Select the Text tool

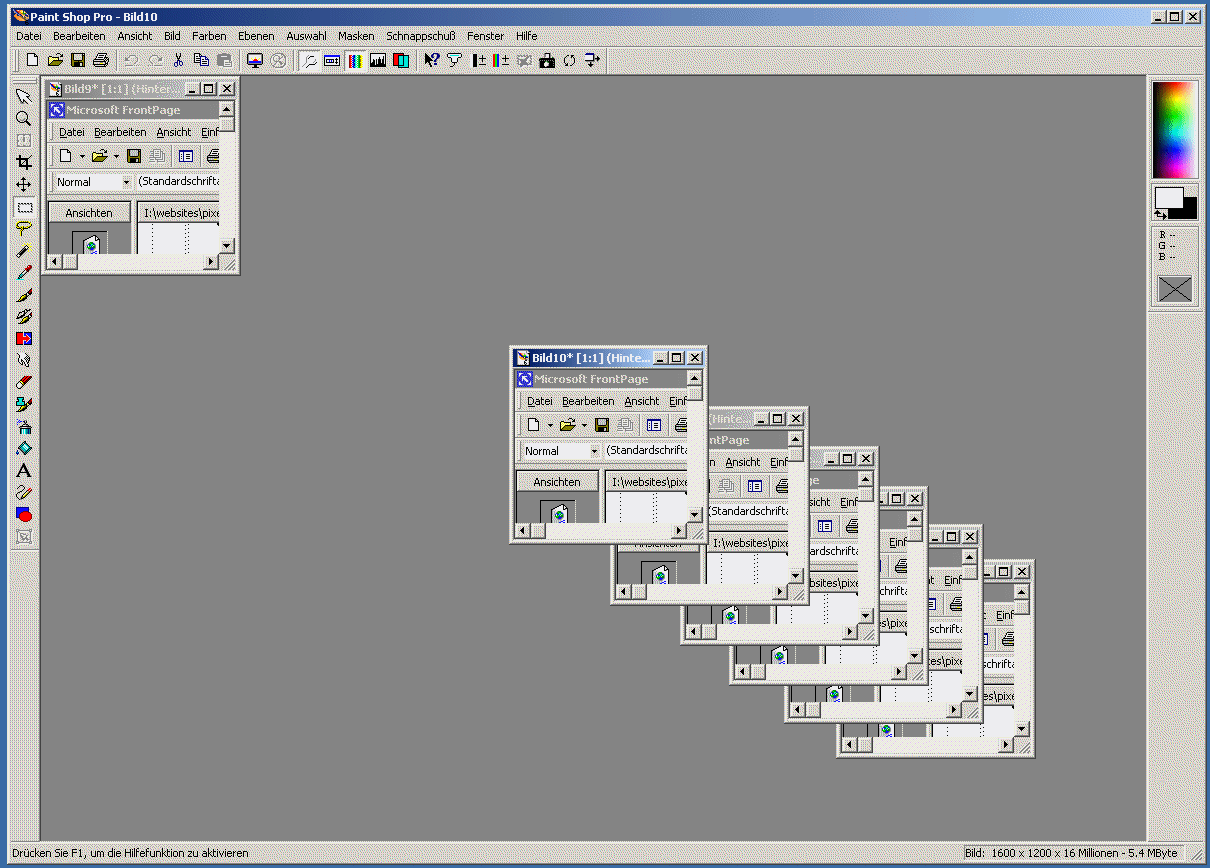(x=24, y=470)
